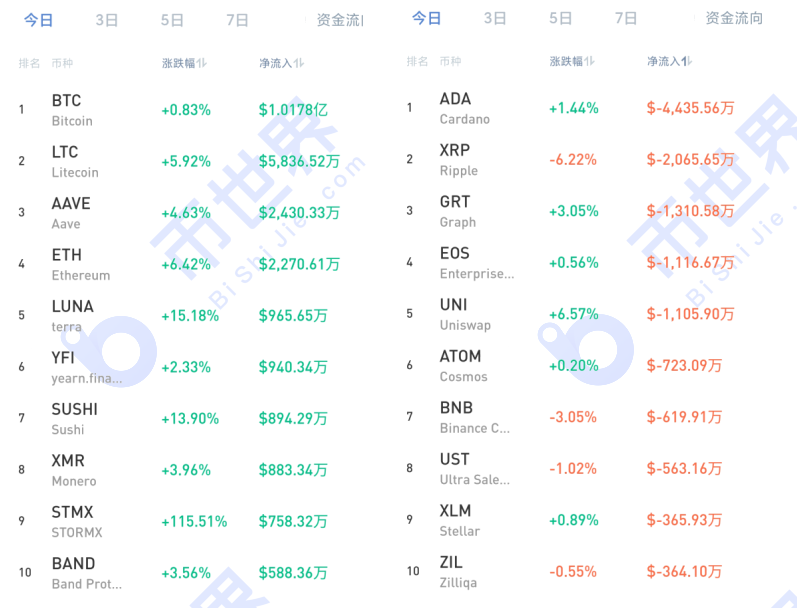Click ZIL net outflow $-364.10万

pyautogui.click(x=684, y=571)
